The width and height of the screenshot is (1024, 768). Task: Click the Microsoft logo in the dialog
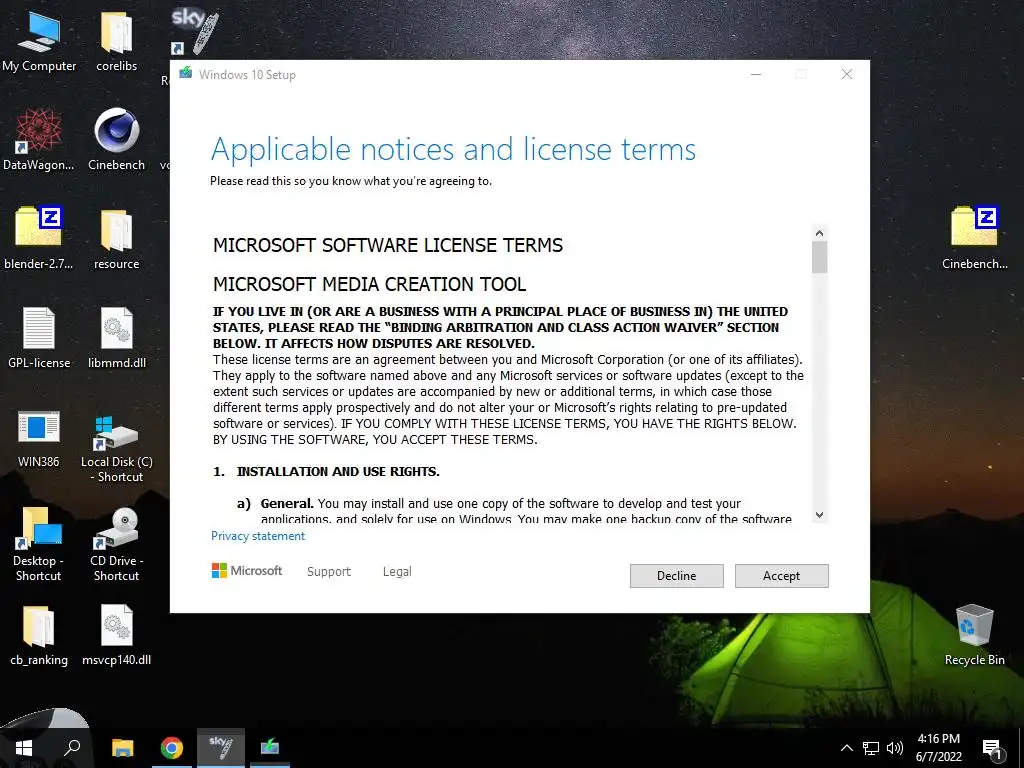(x=247, y=571)
